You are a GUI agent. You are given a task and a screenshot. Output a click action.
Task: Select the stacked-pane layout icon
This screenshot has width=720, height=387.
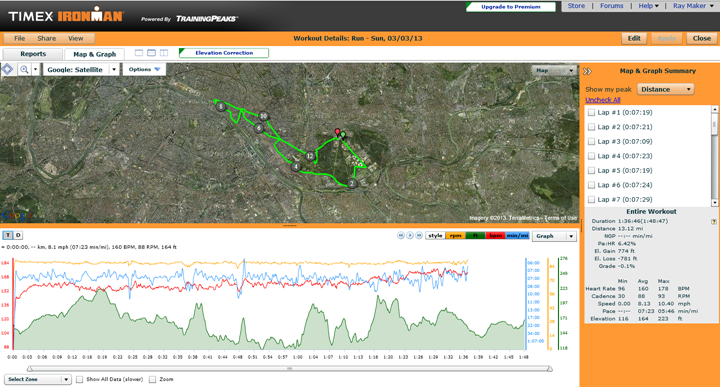pyautogui.click(x=151, y=53)
